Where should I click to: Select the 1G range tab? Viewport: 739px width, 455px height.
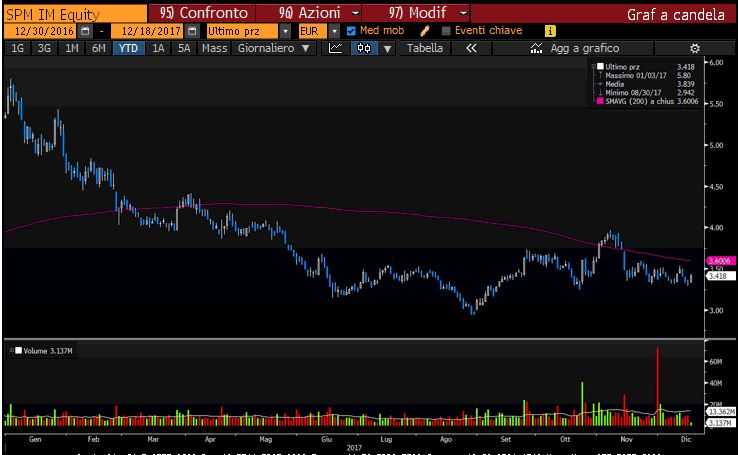point(17,48)
